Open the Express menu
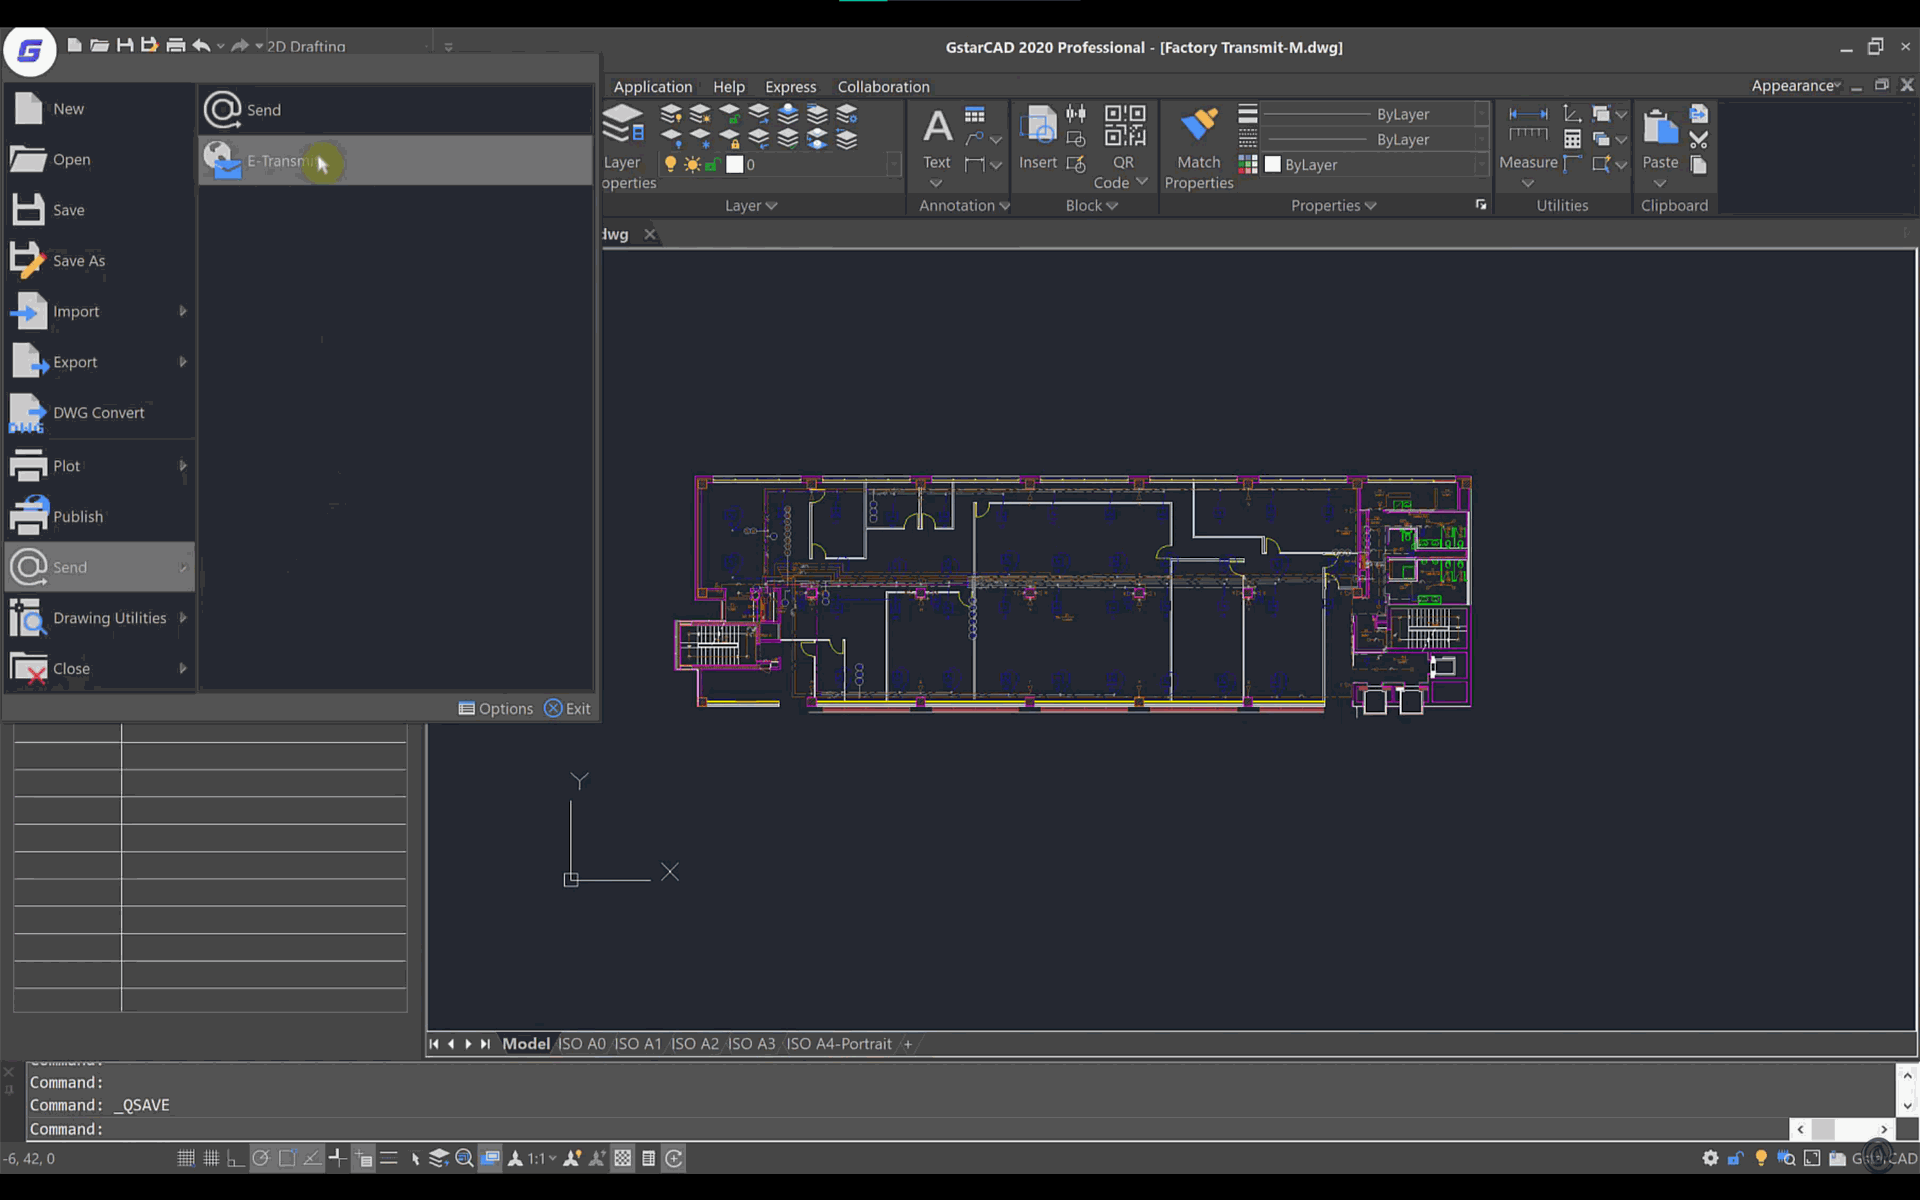The height and width of the screenshot is (1200, 1920). (791, 87)
